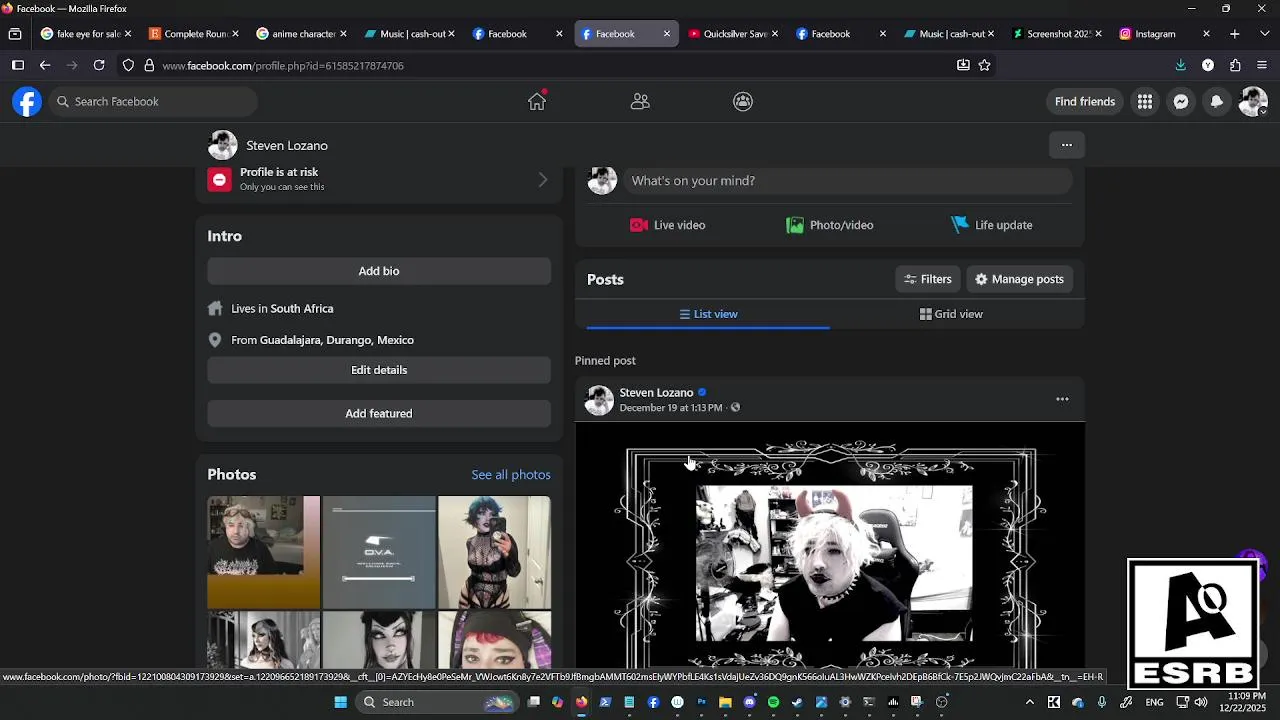Screen dimensions: 1280x720
Task: Click the South Africa link in intro
Action: pos(301,309)
